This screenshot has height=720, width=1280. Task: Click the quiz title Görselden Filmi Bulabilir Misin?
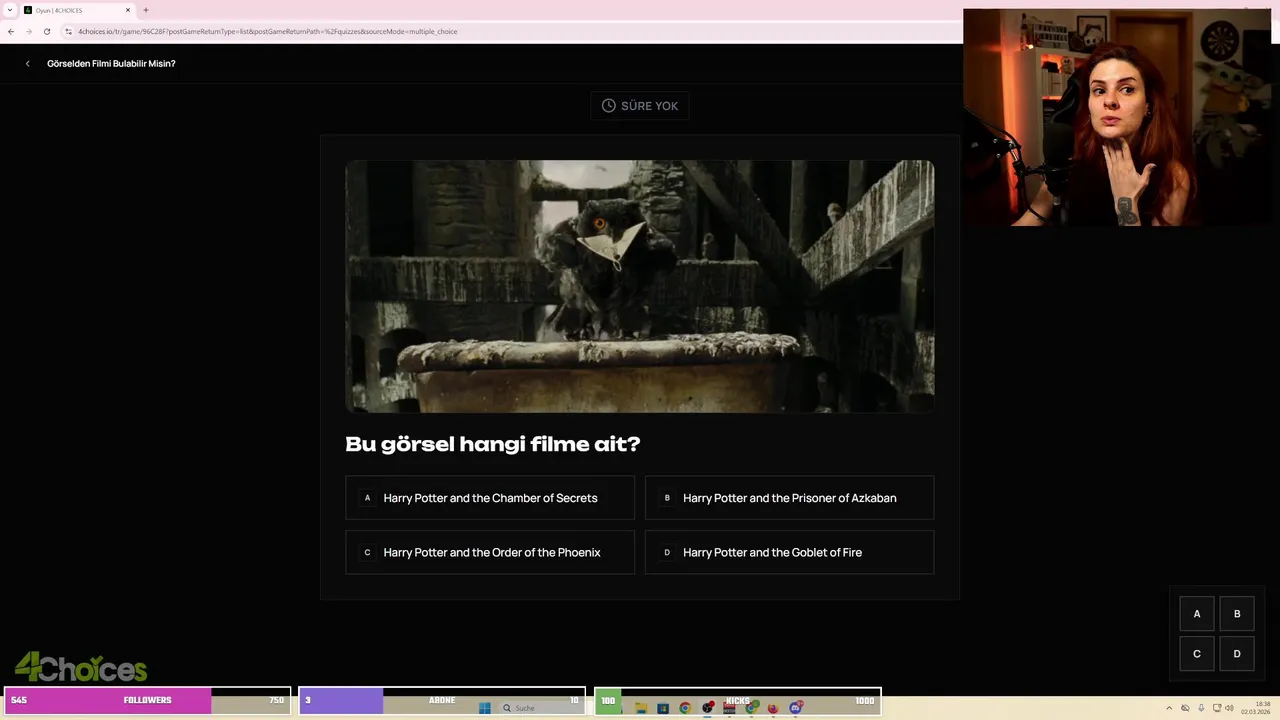tap(111, 64)
